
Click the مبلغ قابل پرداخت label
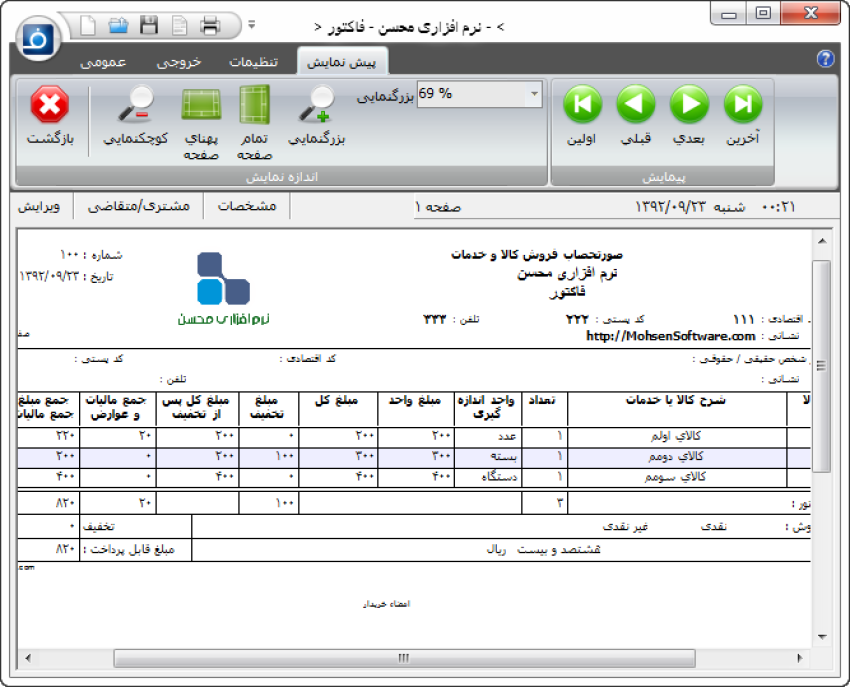click(x=128, y=549)
